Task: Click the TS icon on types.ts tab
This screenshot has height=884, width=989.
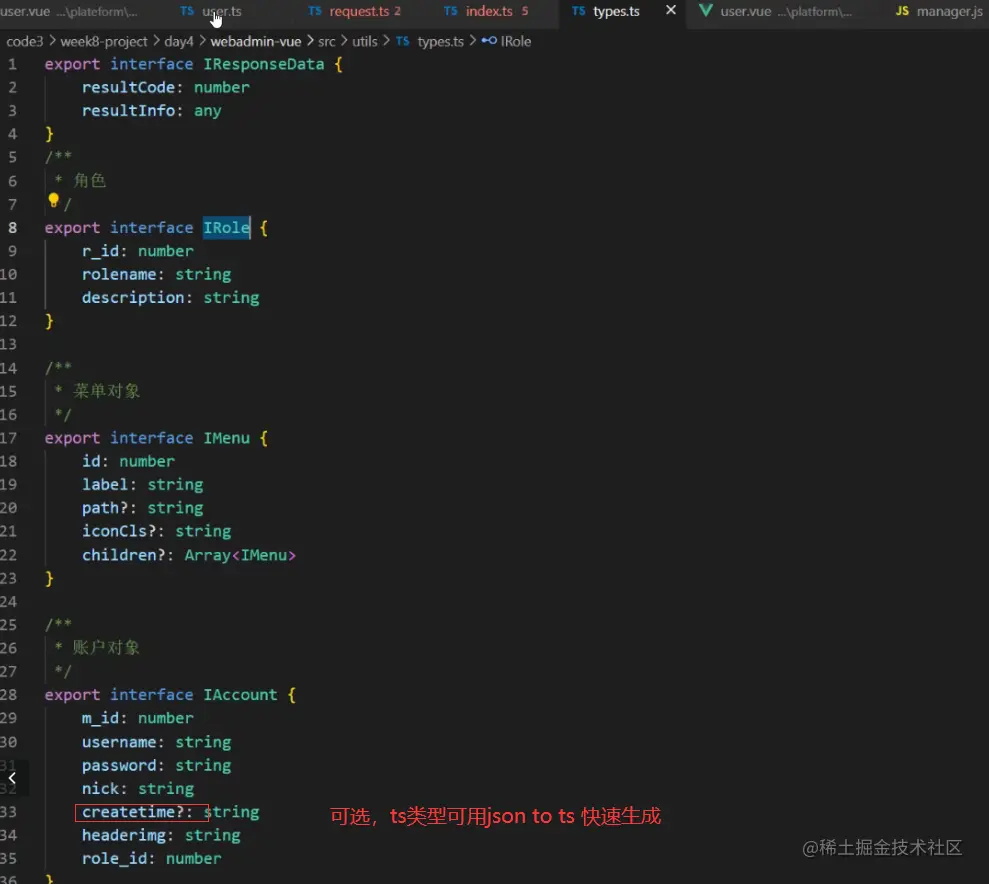Action: point(578,11)
